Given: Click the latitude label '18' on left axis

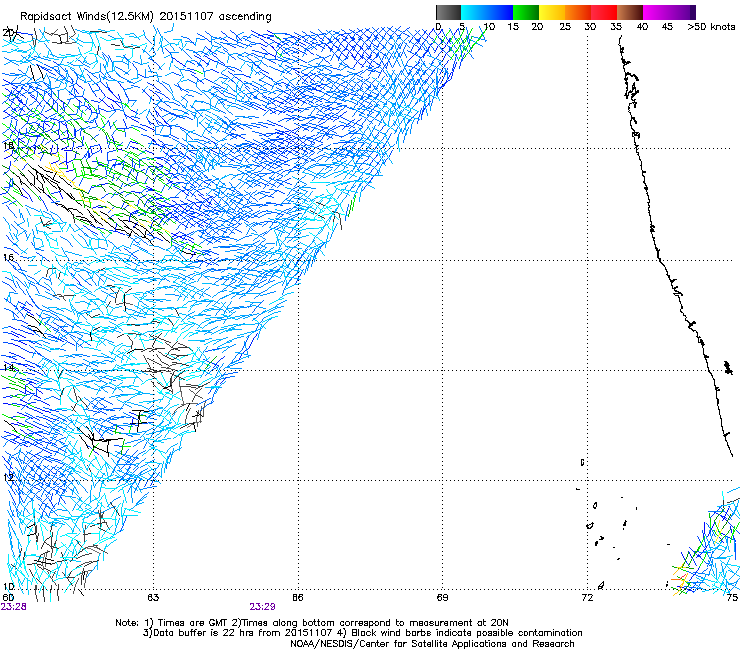Looking at the screenshot, I should pos(8,145).
